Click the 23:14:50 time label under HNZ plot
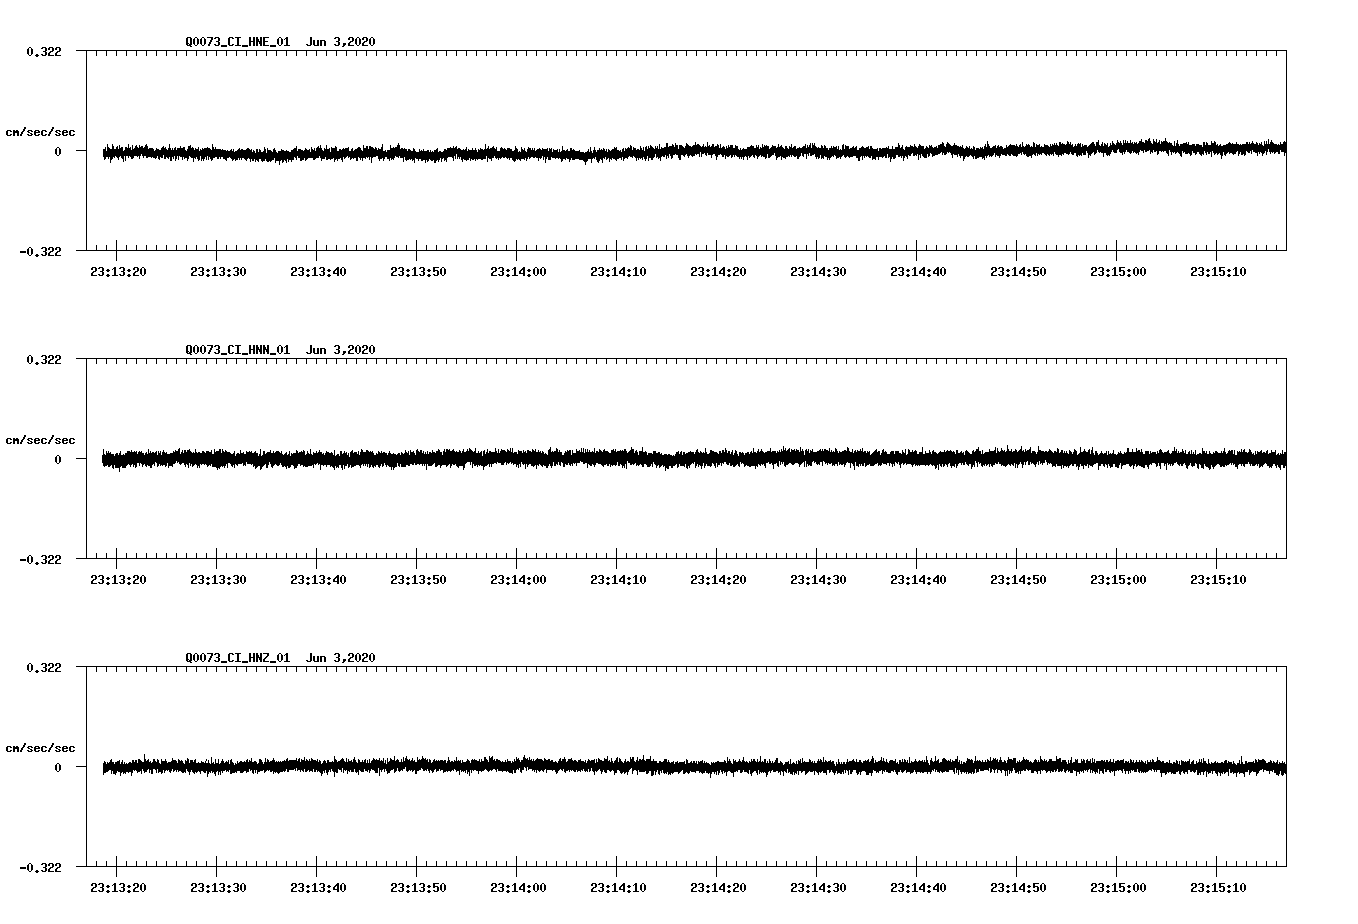 tap(1018, 888)
